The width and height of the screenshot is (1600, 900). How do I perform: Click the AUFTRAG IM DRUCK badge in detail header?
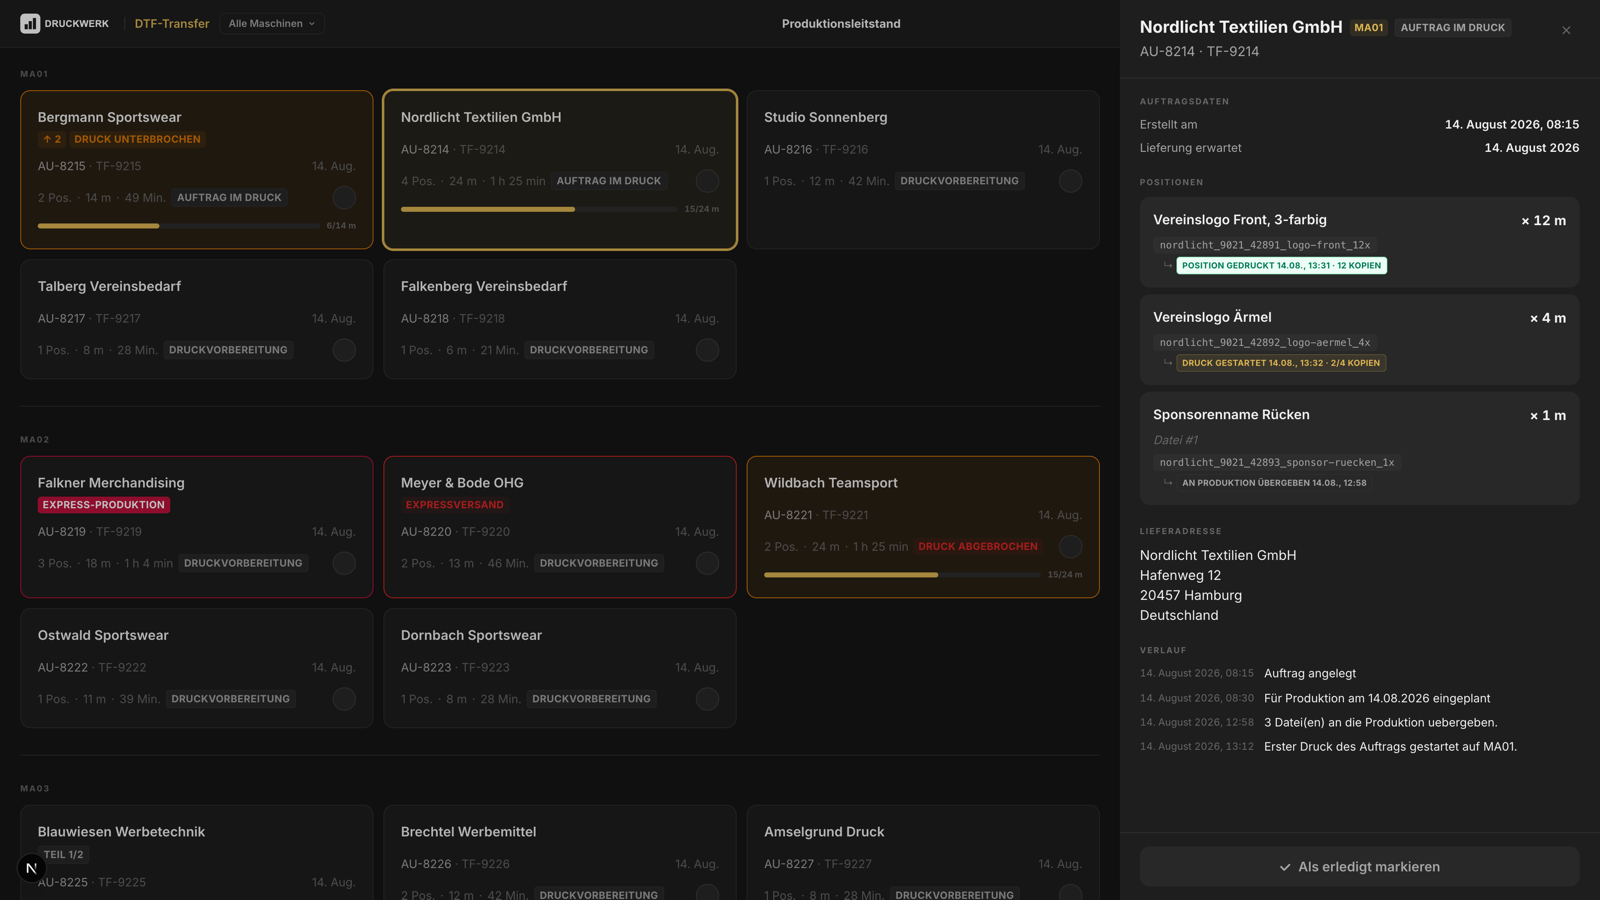coord(1452,28)
